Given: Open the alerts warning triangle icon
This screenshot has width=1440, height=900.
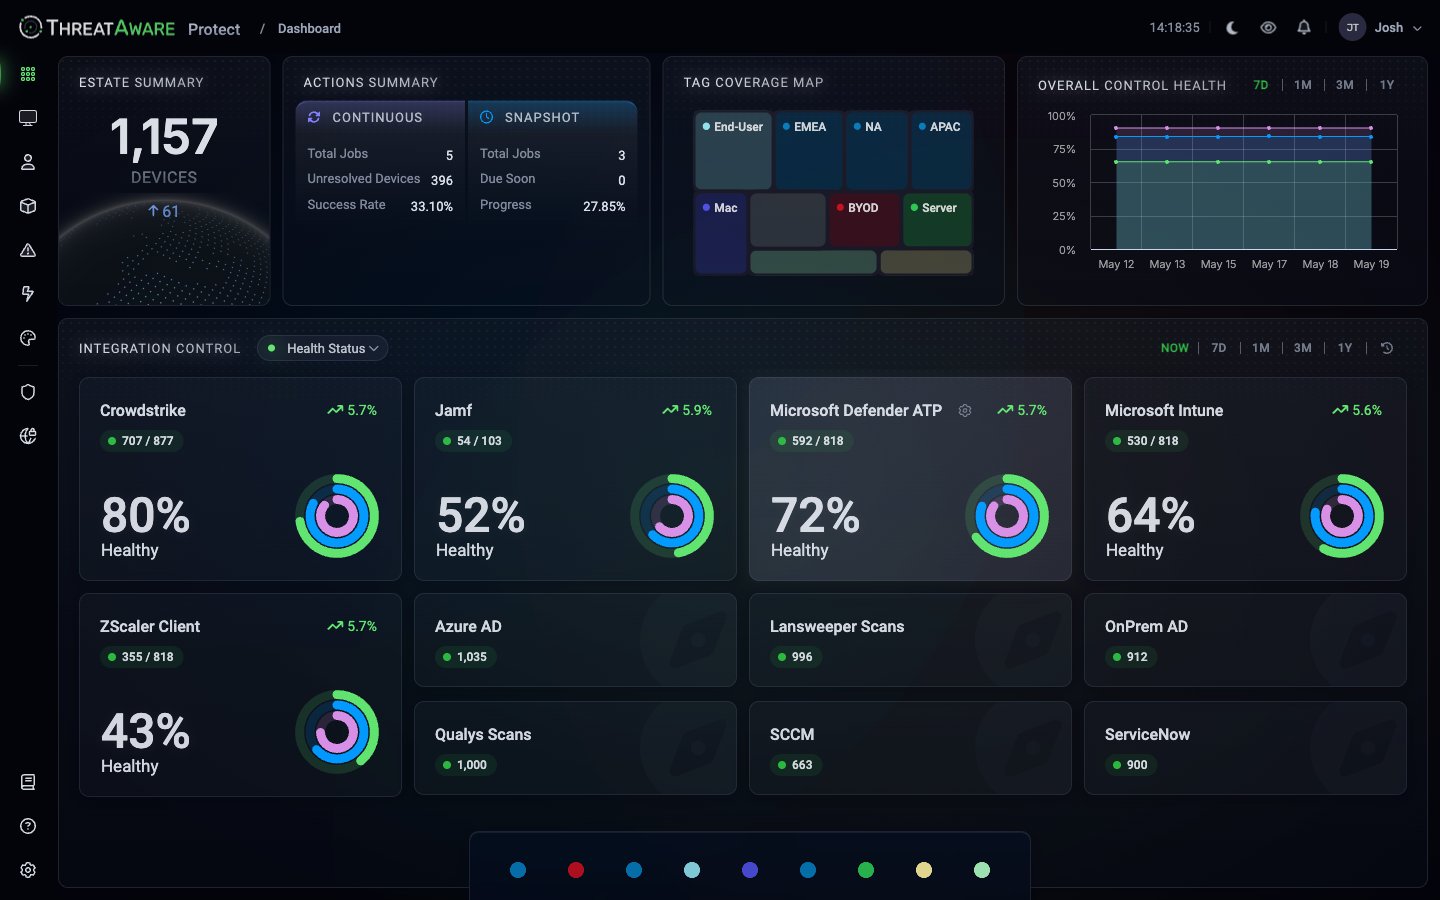Looking at the screenshot, I should 28,250.
